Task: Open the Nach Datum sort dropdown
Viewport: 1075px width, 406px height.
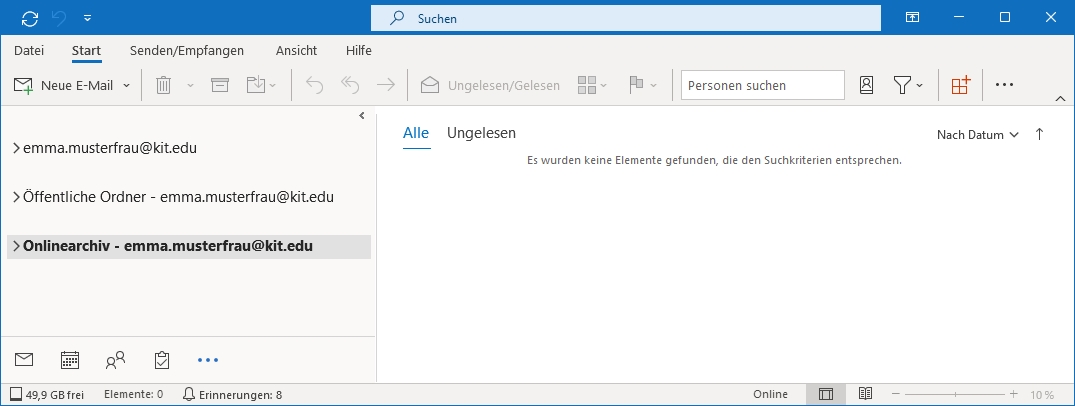Action: pos(977,135)
